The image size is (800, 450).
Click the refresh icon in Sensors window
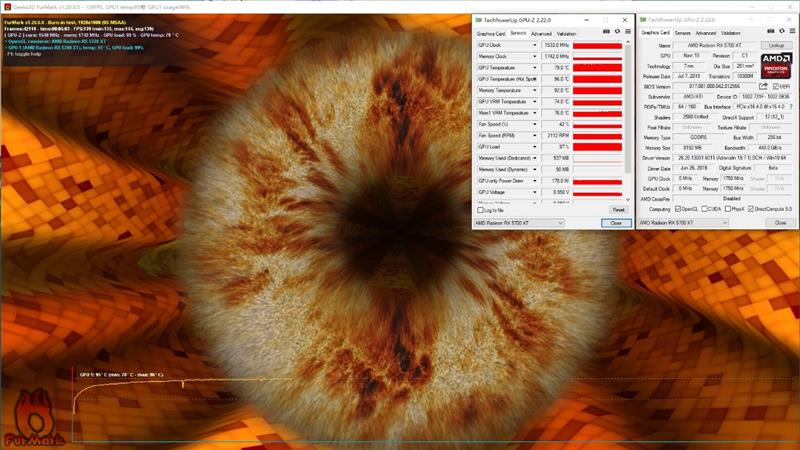pos(617,33)
